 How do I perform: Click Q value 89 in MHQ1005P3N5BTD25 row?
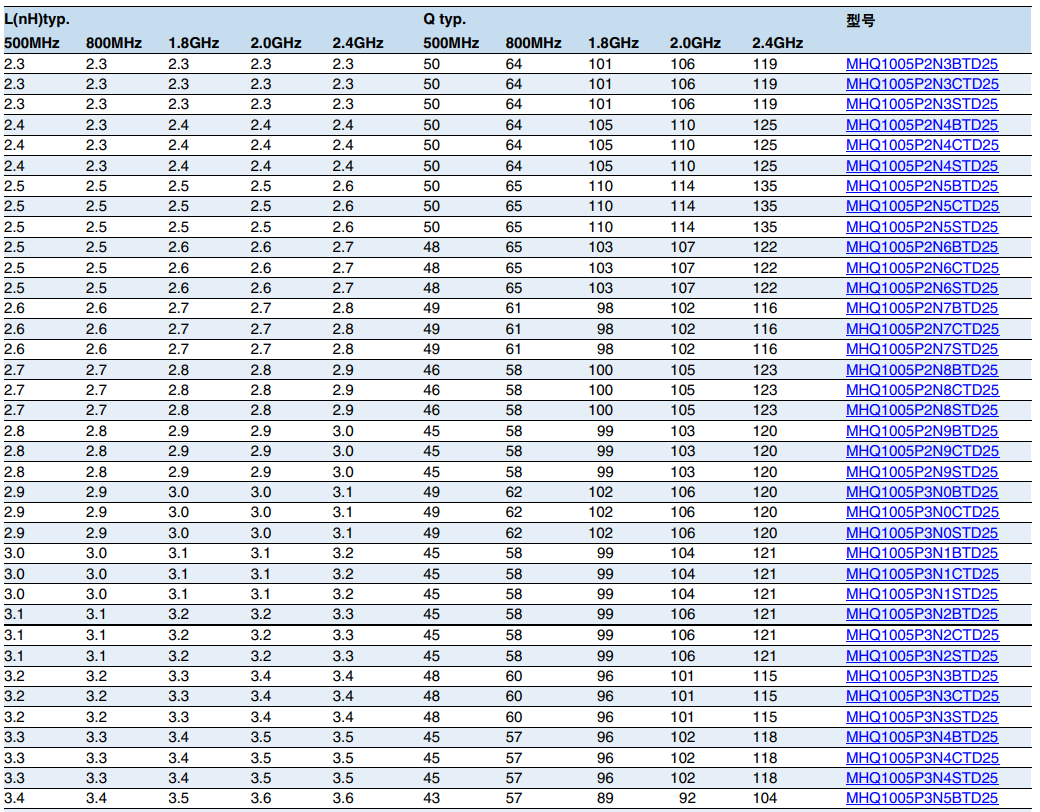605,799
